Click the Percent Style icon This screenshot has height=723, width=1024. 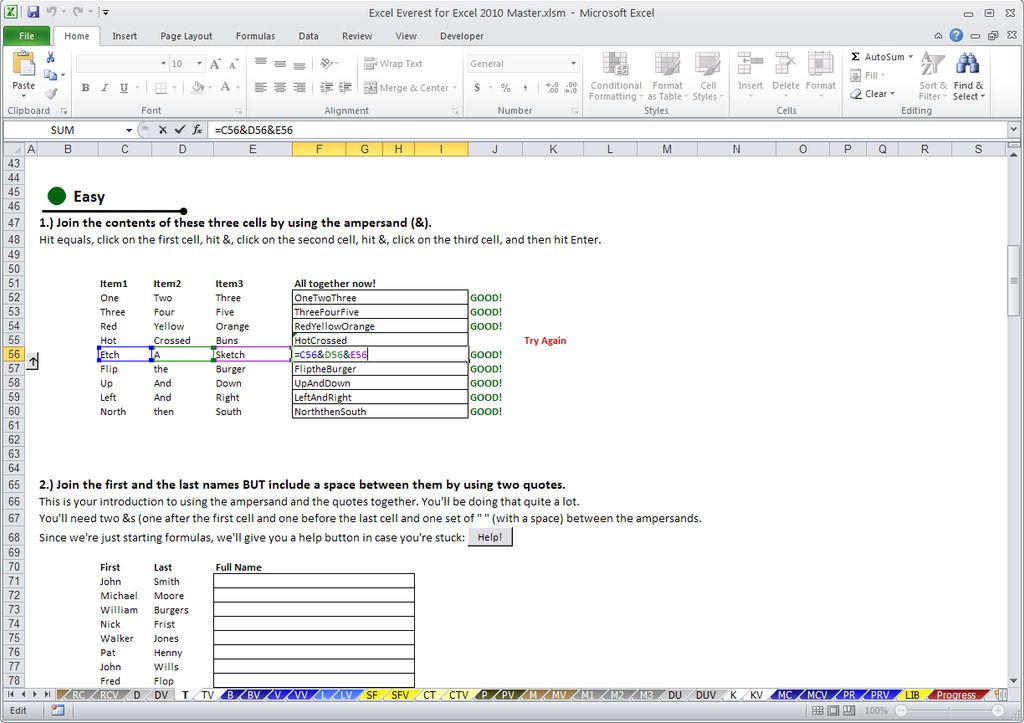tap(505, 88)
